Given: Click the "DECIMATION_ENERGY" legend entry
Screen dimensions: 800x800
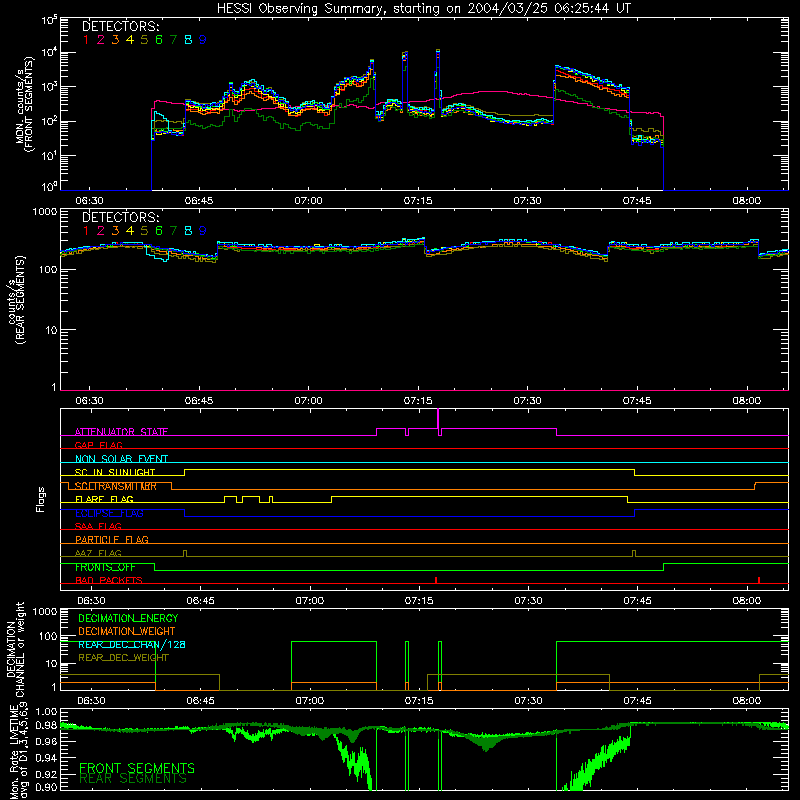Looking at the screenshot, I should tap(128, 618).
